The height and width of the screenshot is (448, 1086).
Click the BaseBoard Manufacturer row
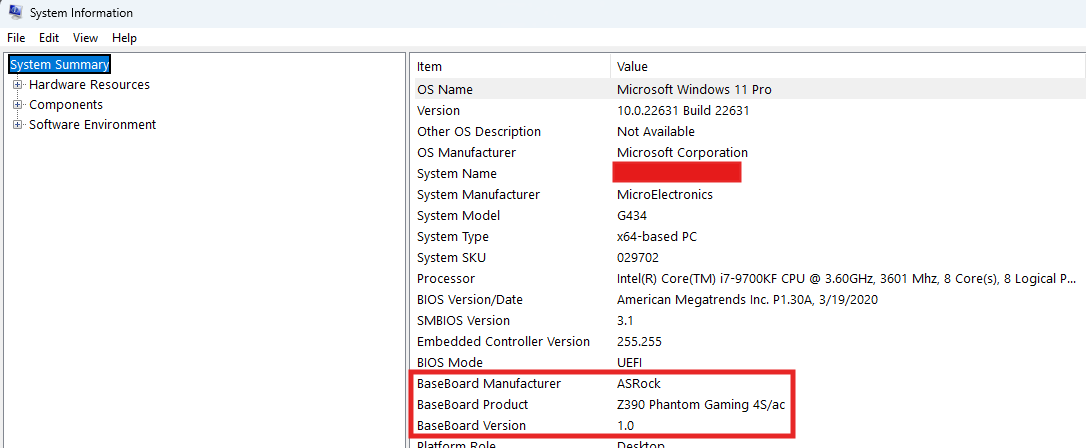click(x=489, y=384)
